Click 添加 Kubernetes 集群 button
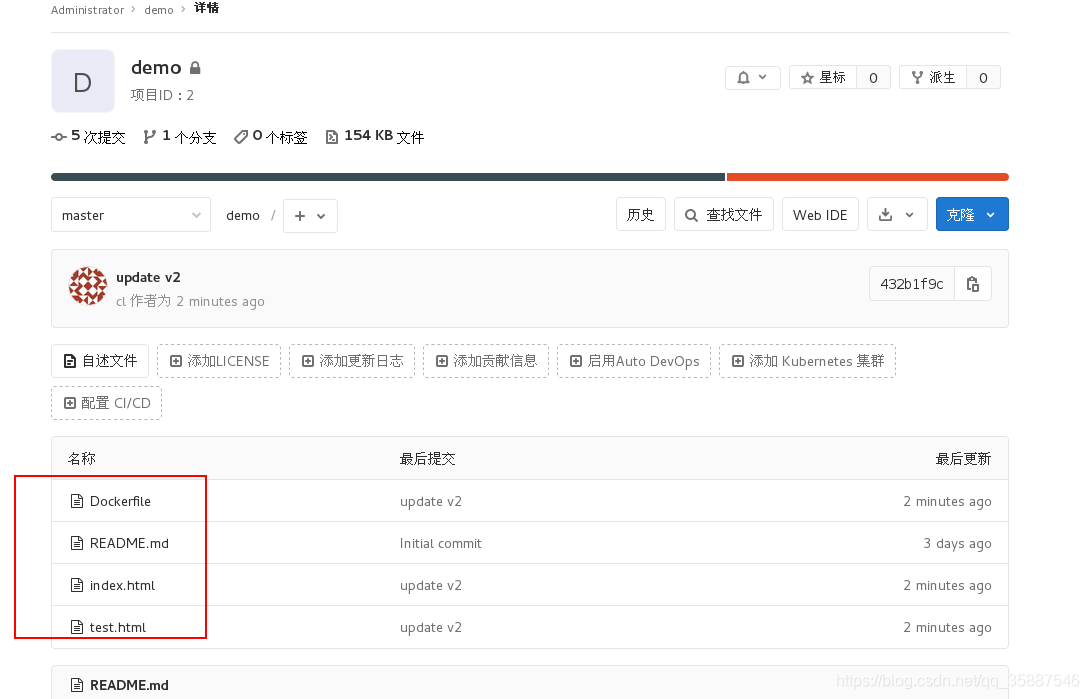This screenshot has width=1089, height=699. 808,361
